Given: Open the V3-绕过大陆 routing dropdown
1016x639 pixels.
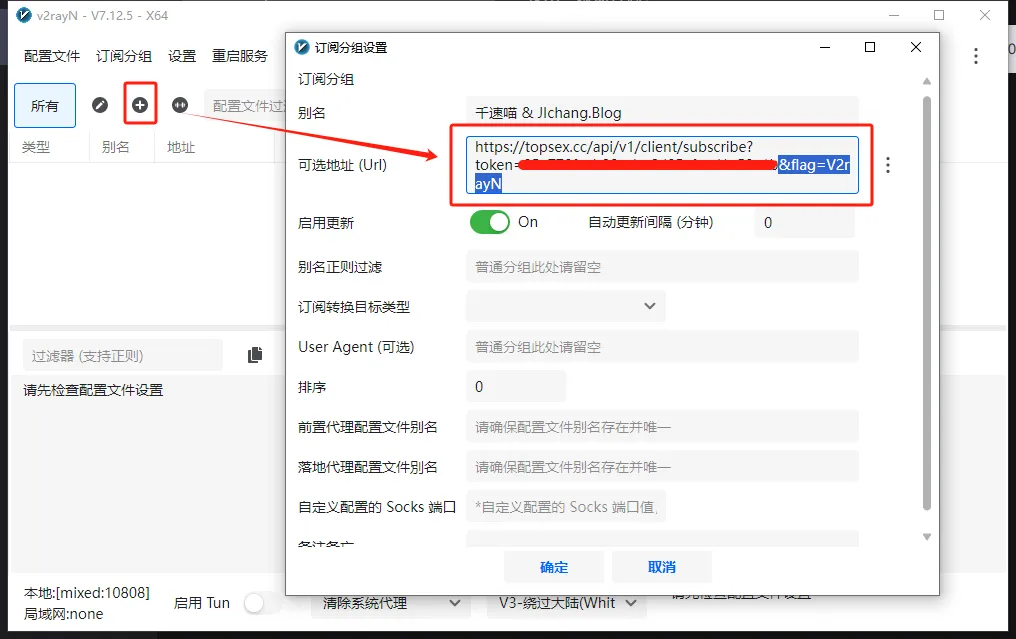Looking at the screenshot, I should (x=566, y=603).
